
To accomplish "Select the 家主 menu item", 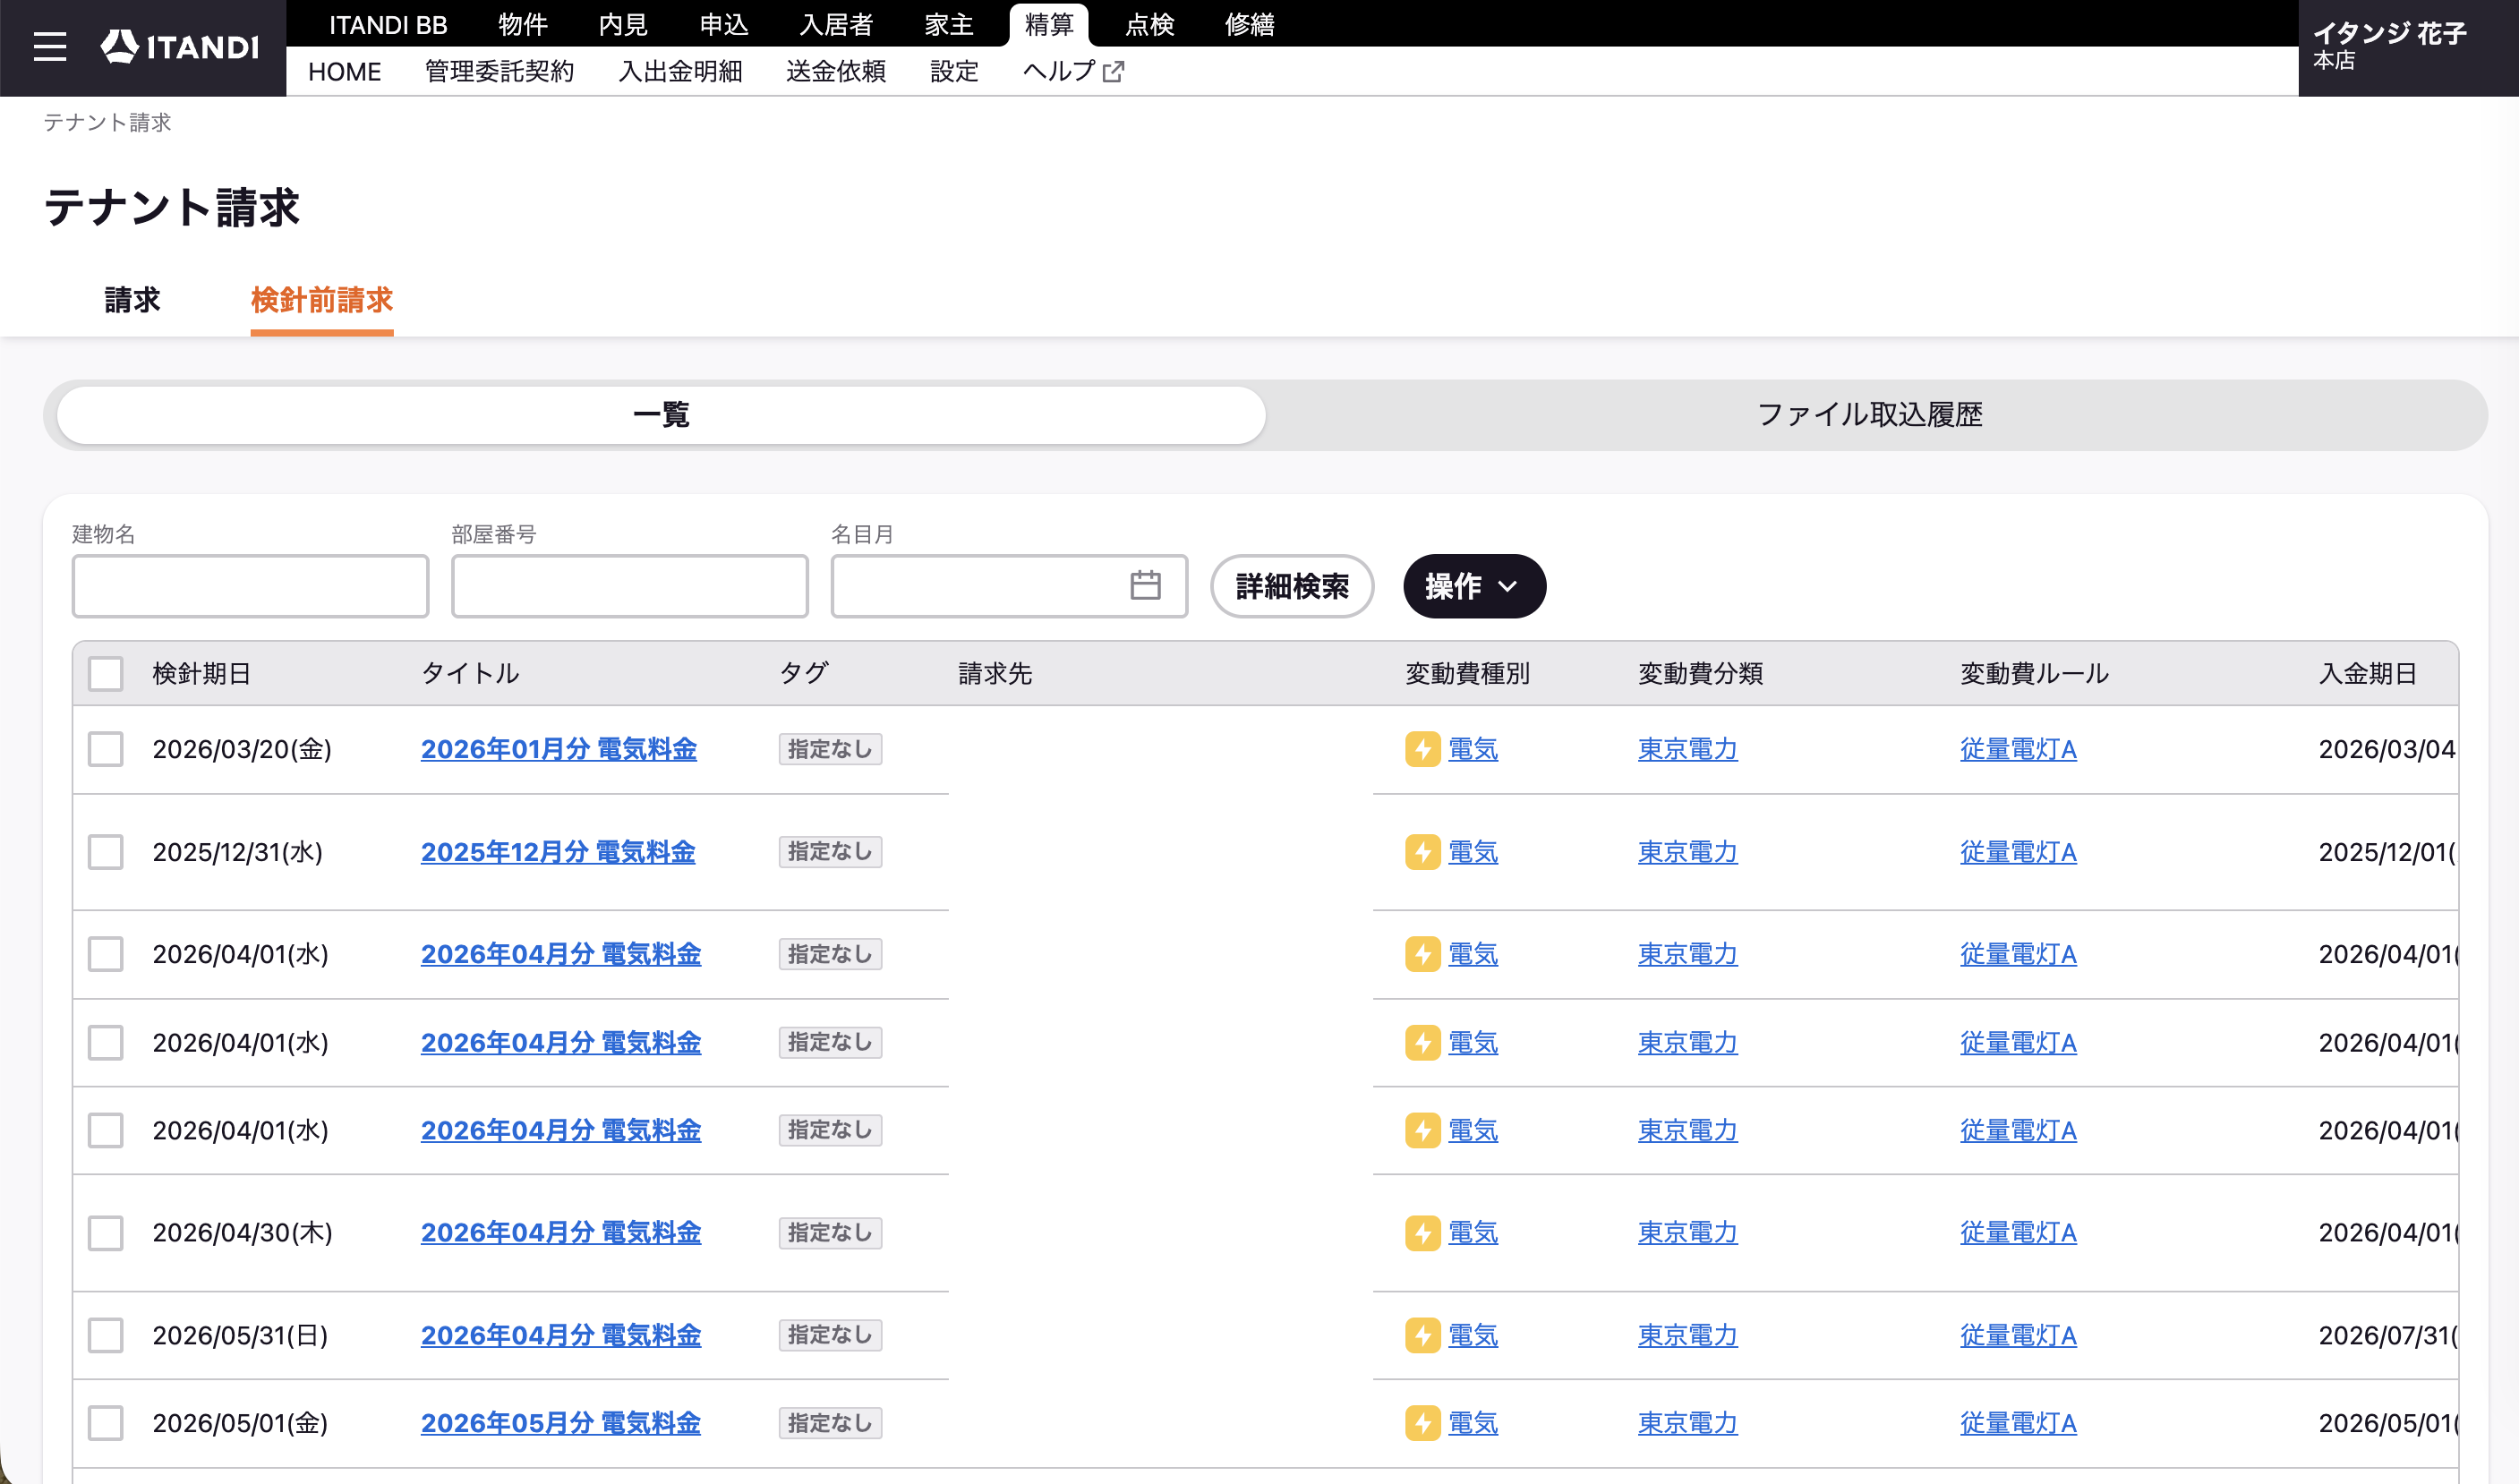I will coord(949,24).
